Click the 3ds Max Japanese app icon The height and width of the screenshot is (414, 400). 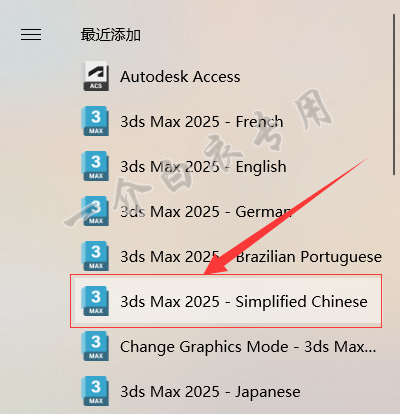(96, 391)
